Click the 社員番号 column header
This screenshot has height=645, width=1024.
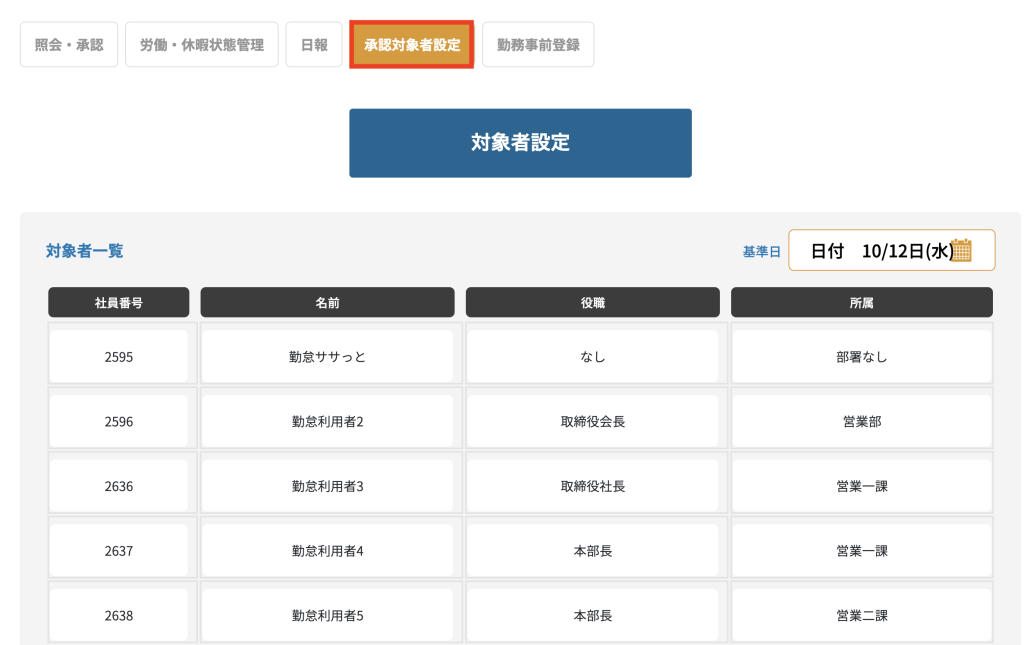[119, 302]
